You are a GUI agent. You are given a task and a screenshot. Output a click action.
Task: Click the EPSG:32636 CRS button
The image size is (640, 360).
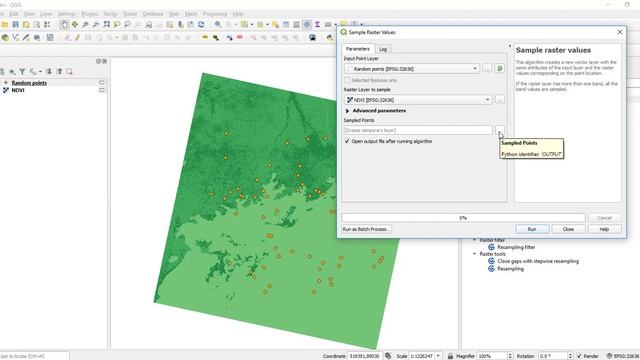[x=623, y=356]
